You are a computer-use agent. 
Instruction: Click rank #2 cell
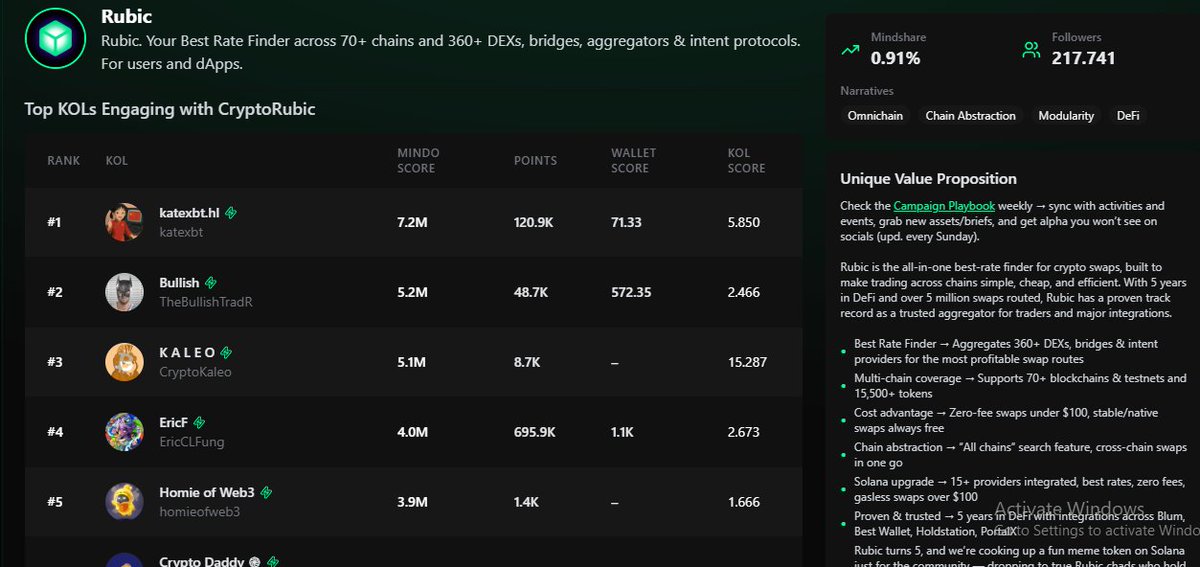55,292
